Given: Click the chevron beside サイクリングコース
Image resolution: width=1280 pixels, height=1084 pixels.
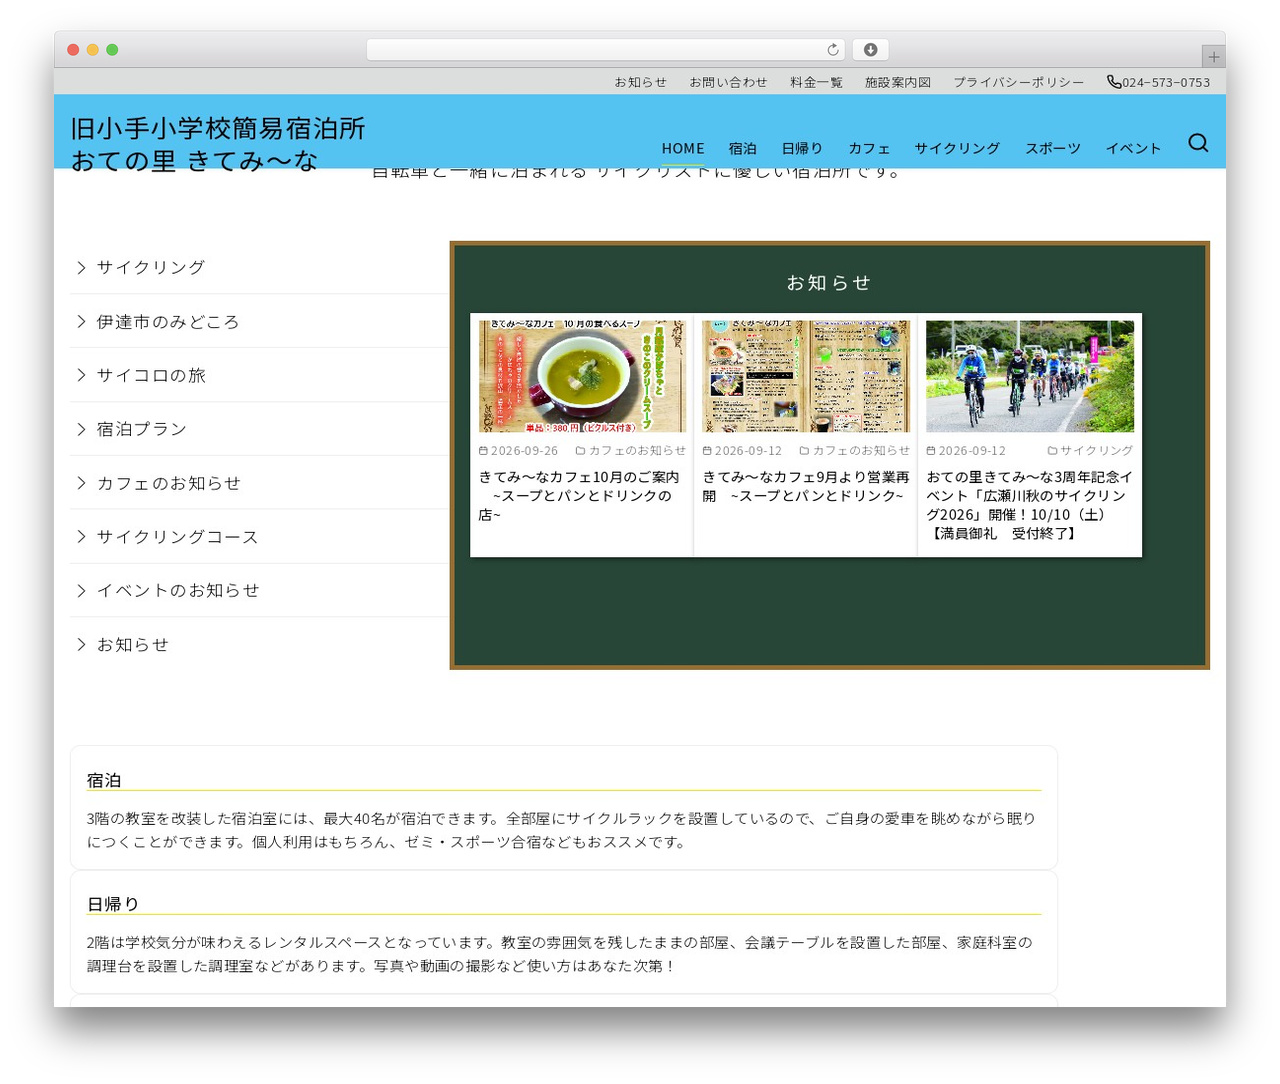Looking at the screenshot, I should click(x=82, y=537).
